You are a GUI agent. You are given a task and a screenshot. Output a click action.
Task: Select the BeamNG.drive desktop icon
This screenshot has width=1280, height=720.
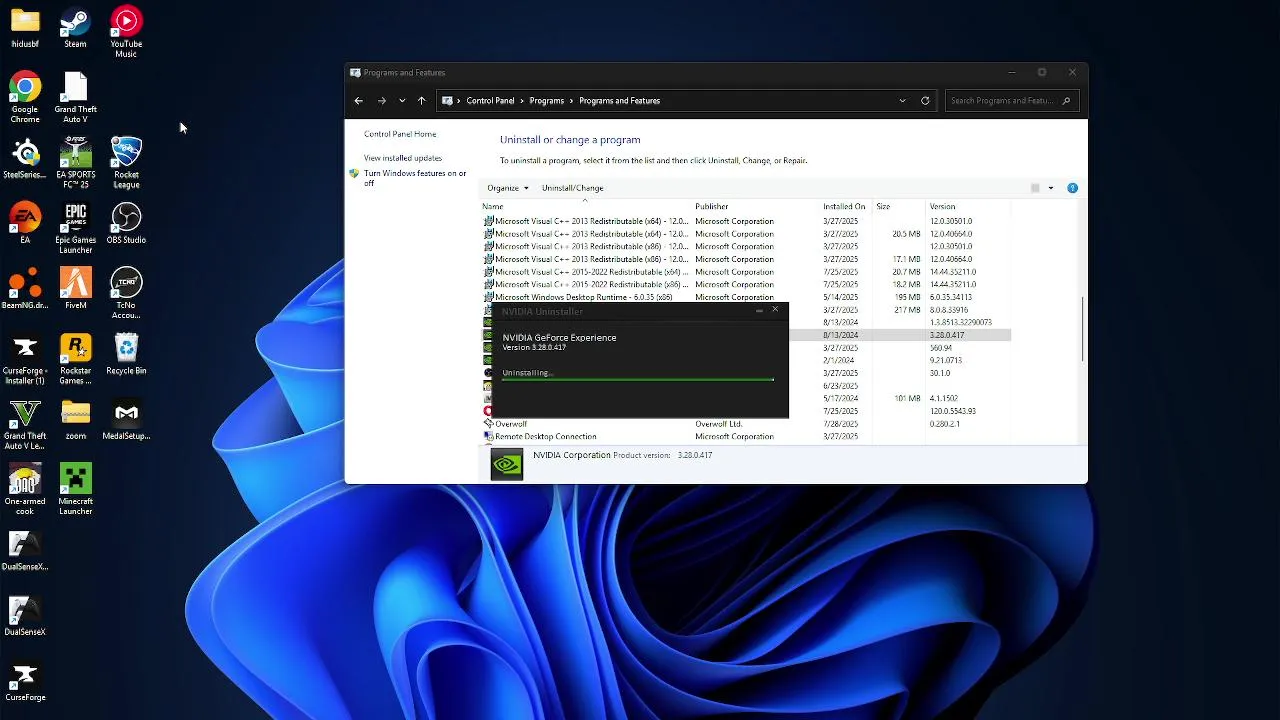(25, 289)
